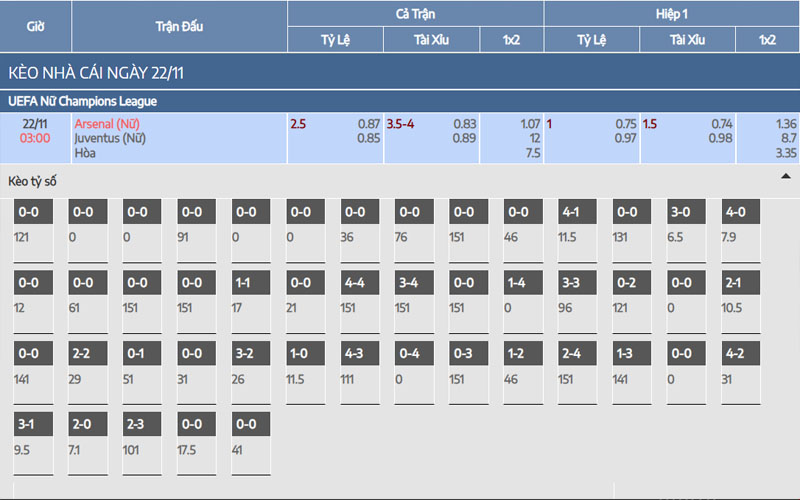Choose first-half Tài Xỉu odds 0.74
800x500 pixels.
pyautogui.click(x=720, y=123)
